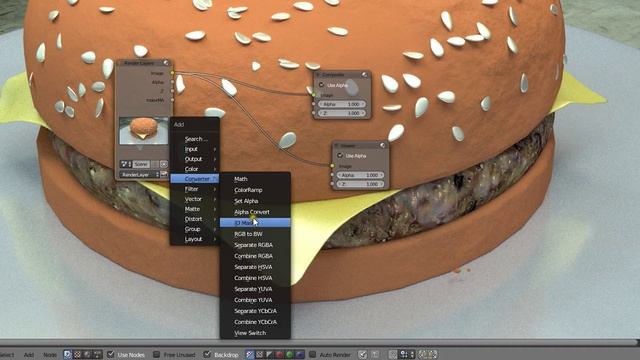The height and width of the screenshot is (360, 640).
Task: Toggle Backdrop checkbox
Action: point(207,354)
